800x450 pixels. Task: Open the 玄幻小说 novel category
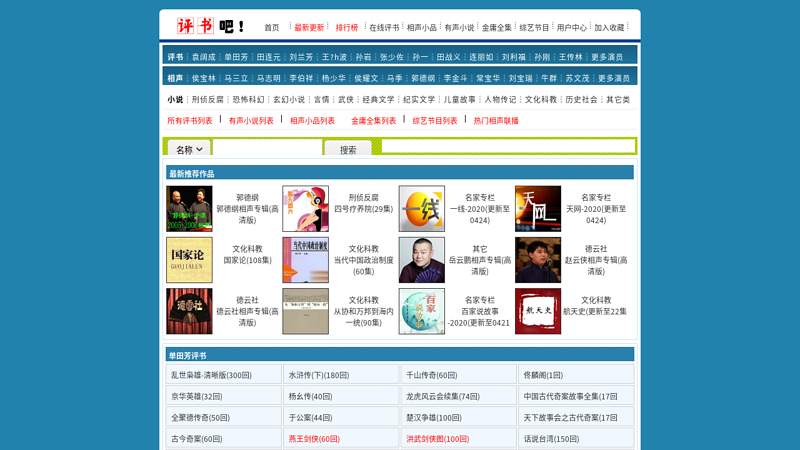click(289, 99)
